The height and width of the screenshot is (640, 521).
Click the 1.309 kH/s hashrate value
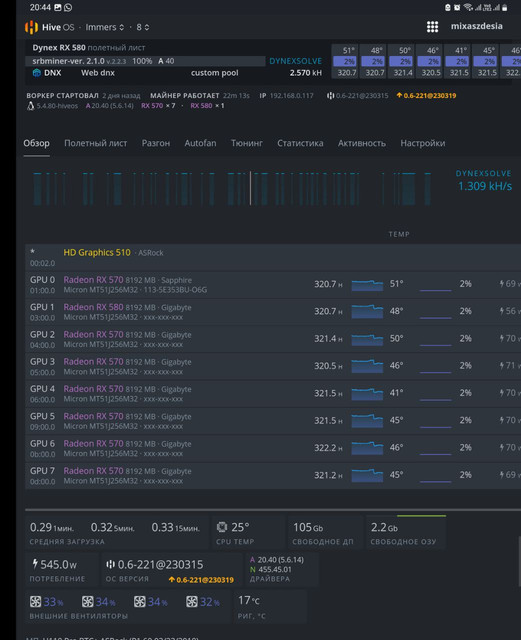485,187
